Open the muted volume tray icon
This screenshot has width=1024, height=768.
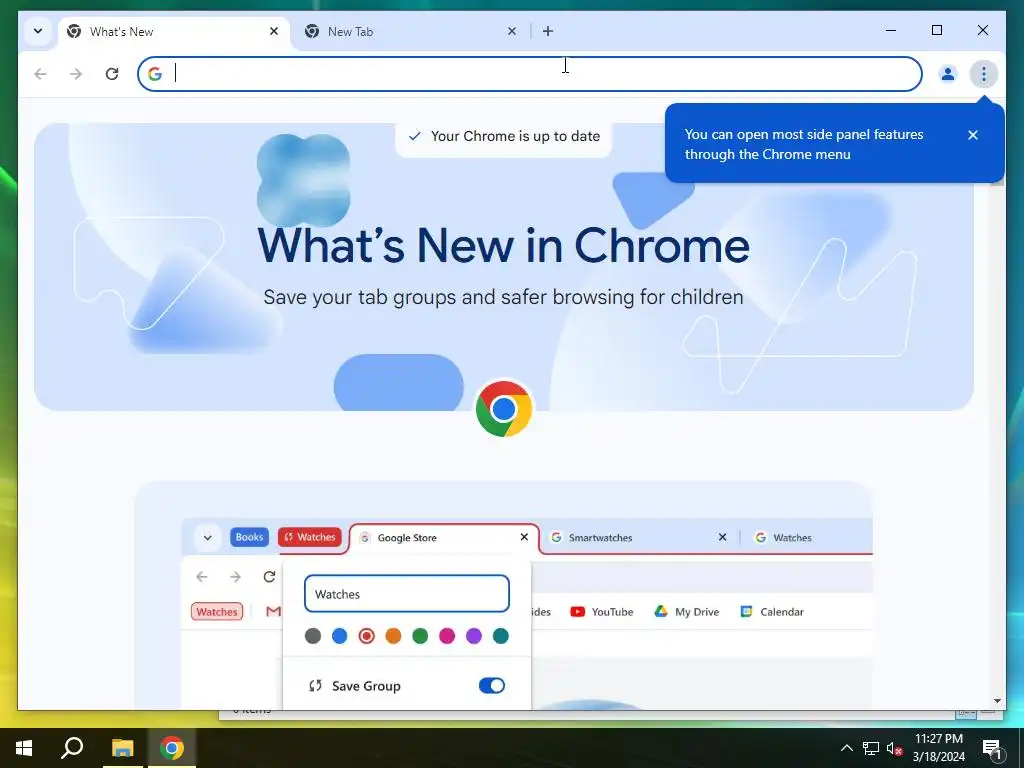click(x=895, y=748)
